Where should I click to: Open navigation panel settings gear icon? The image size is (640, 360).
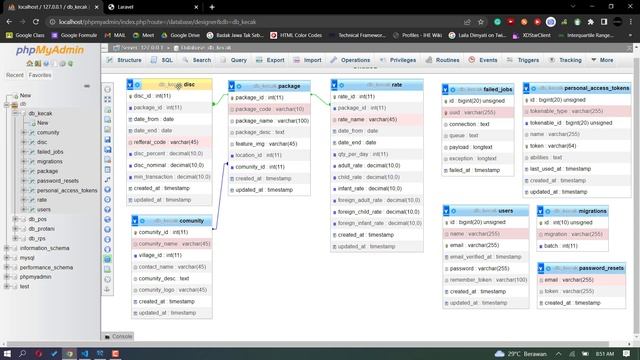pos(62,64)
